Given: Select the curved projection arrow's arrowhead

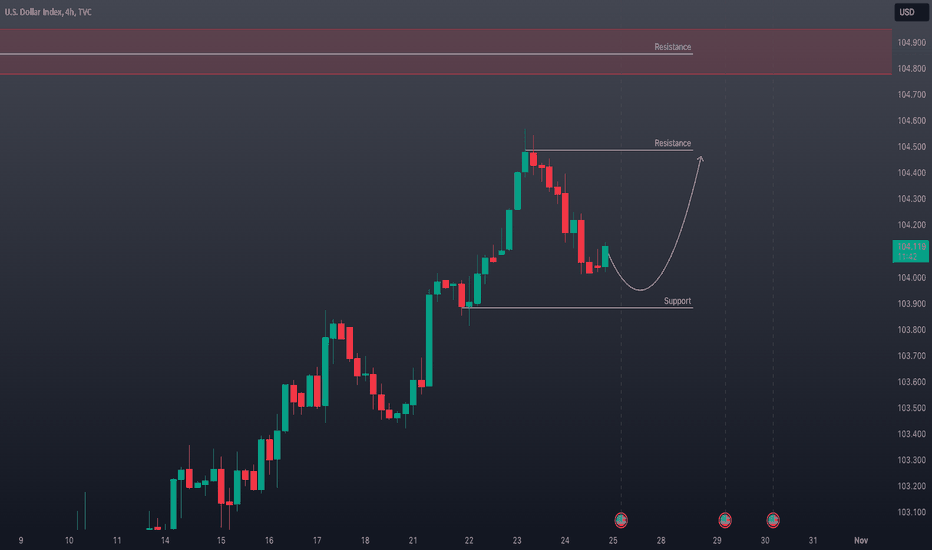Looking at the screenshot, I should [701, 159].
